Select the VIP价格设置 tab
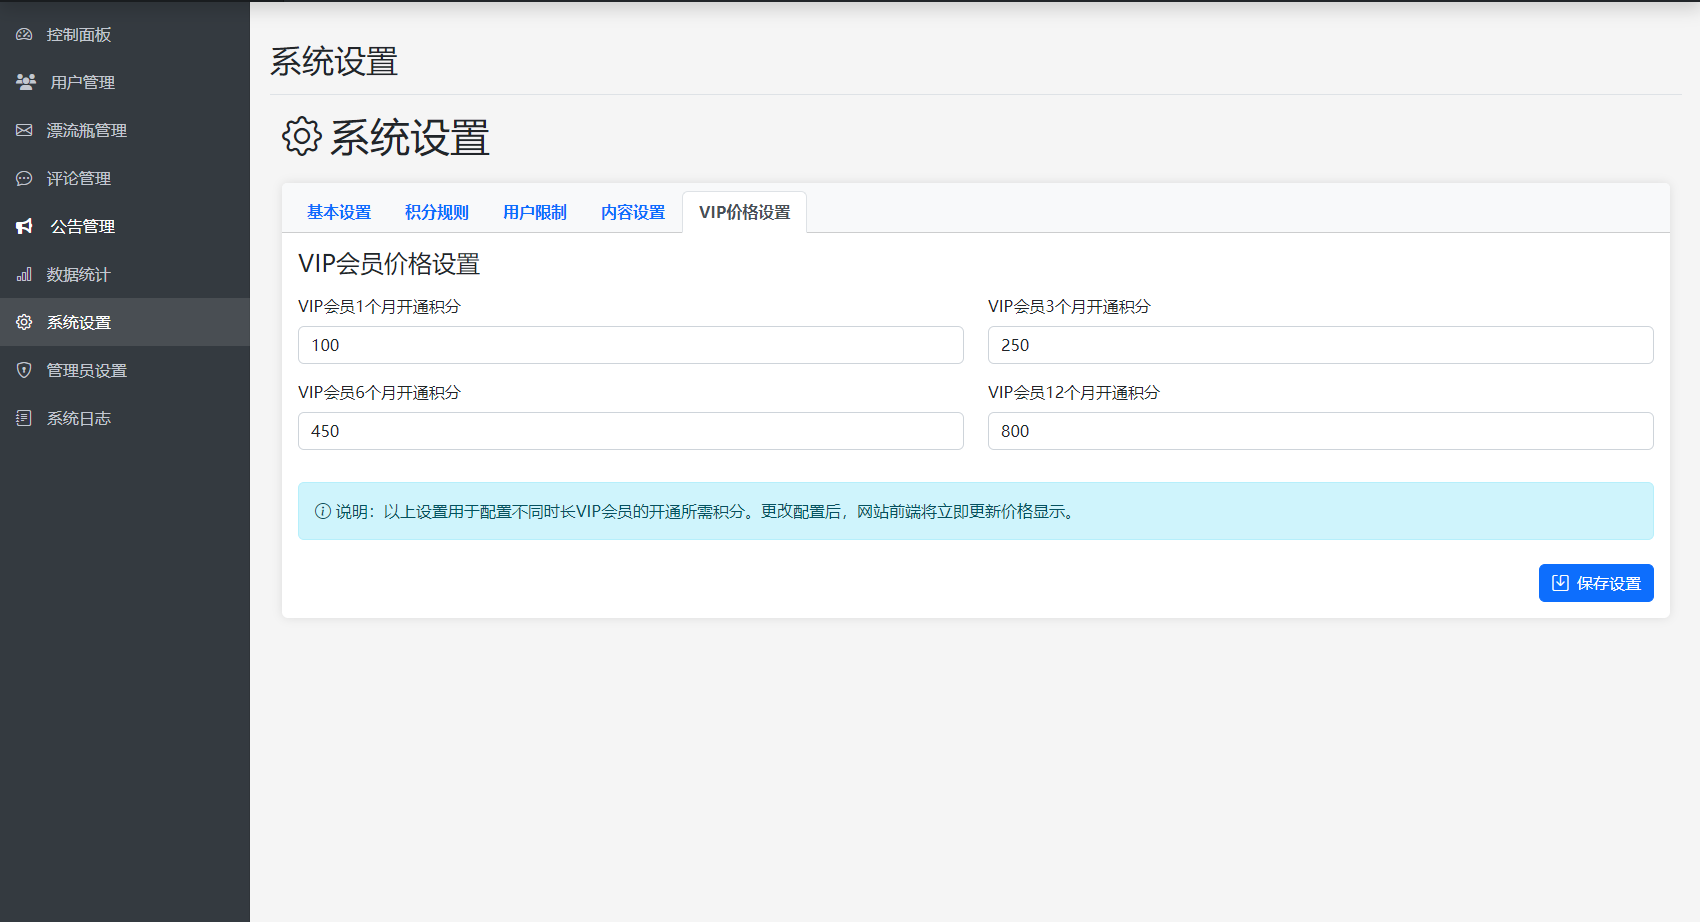 (x=744, y=211)
